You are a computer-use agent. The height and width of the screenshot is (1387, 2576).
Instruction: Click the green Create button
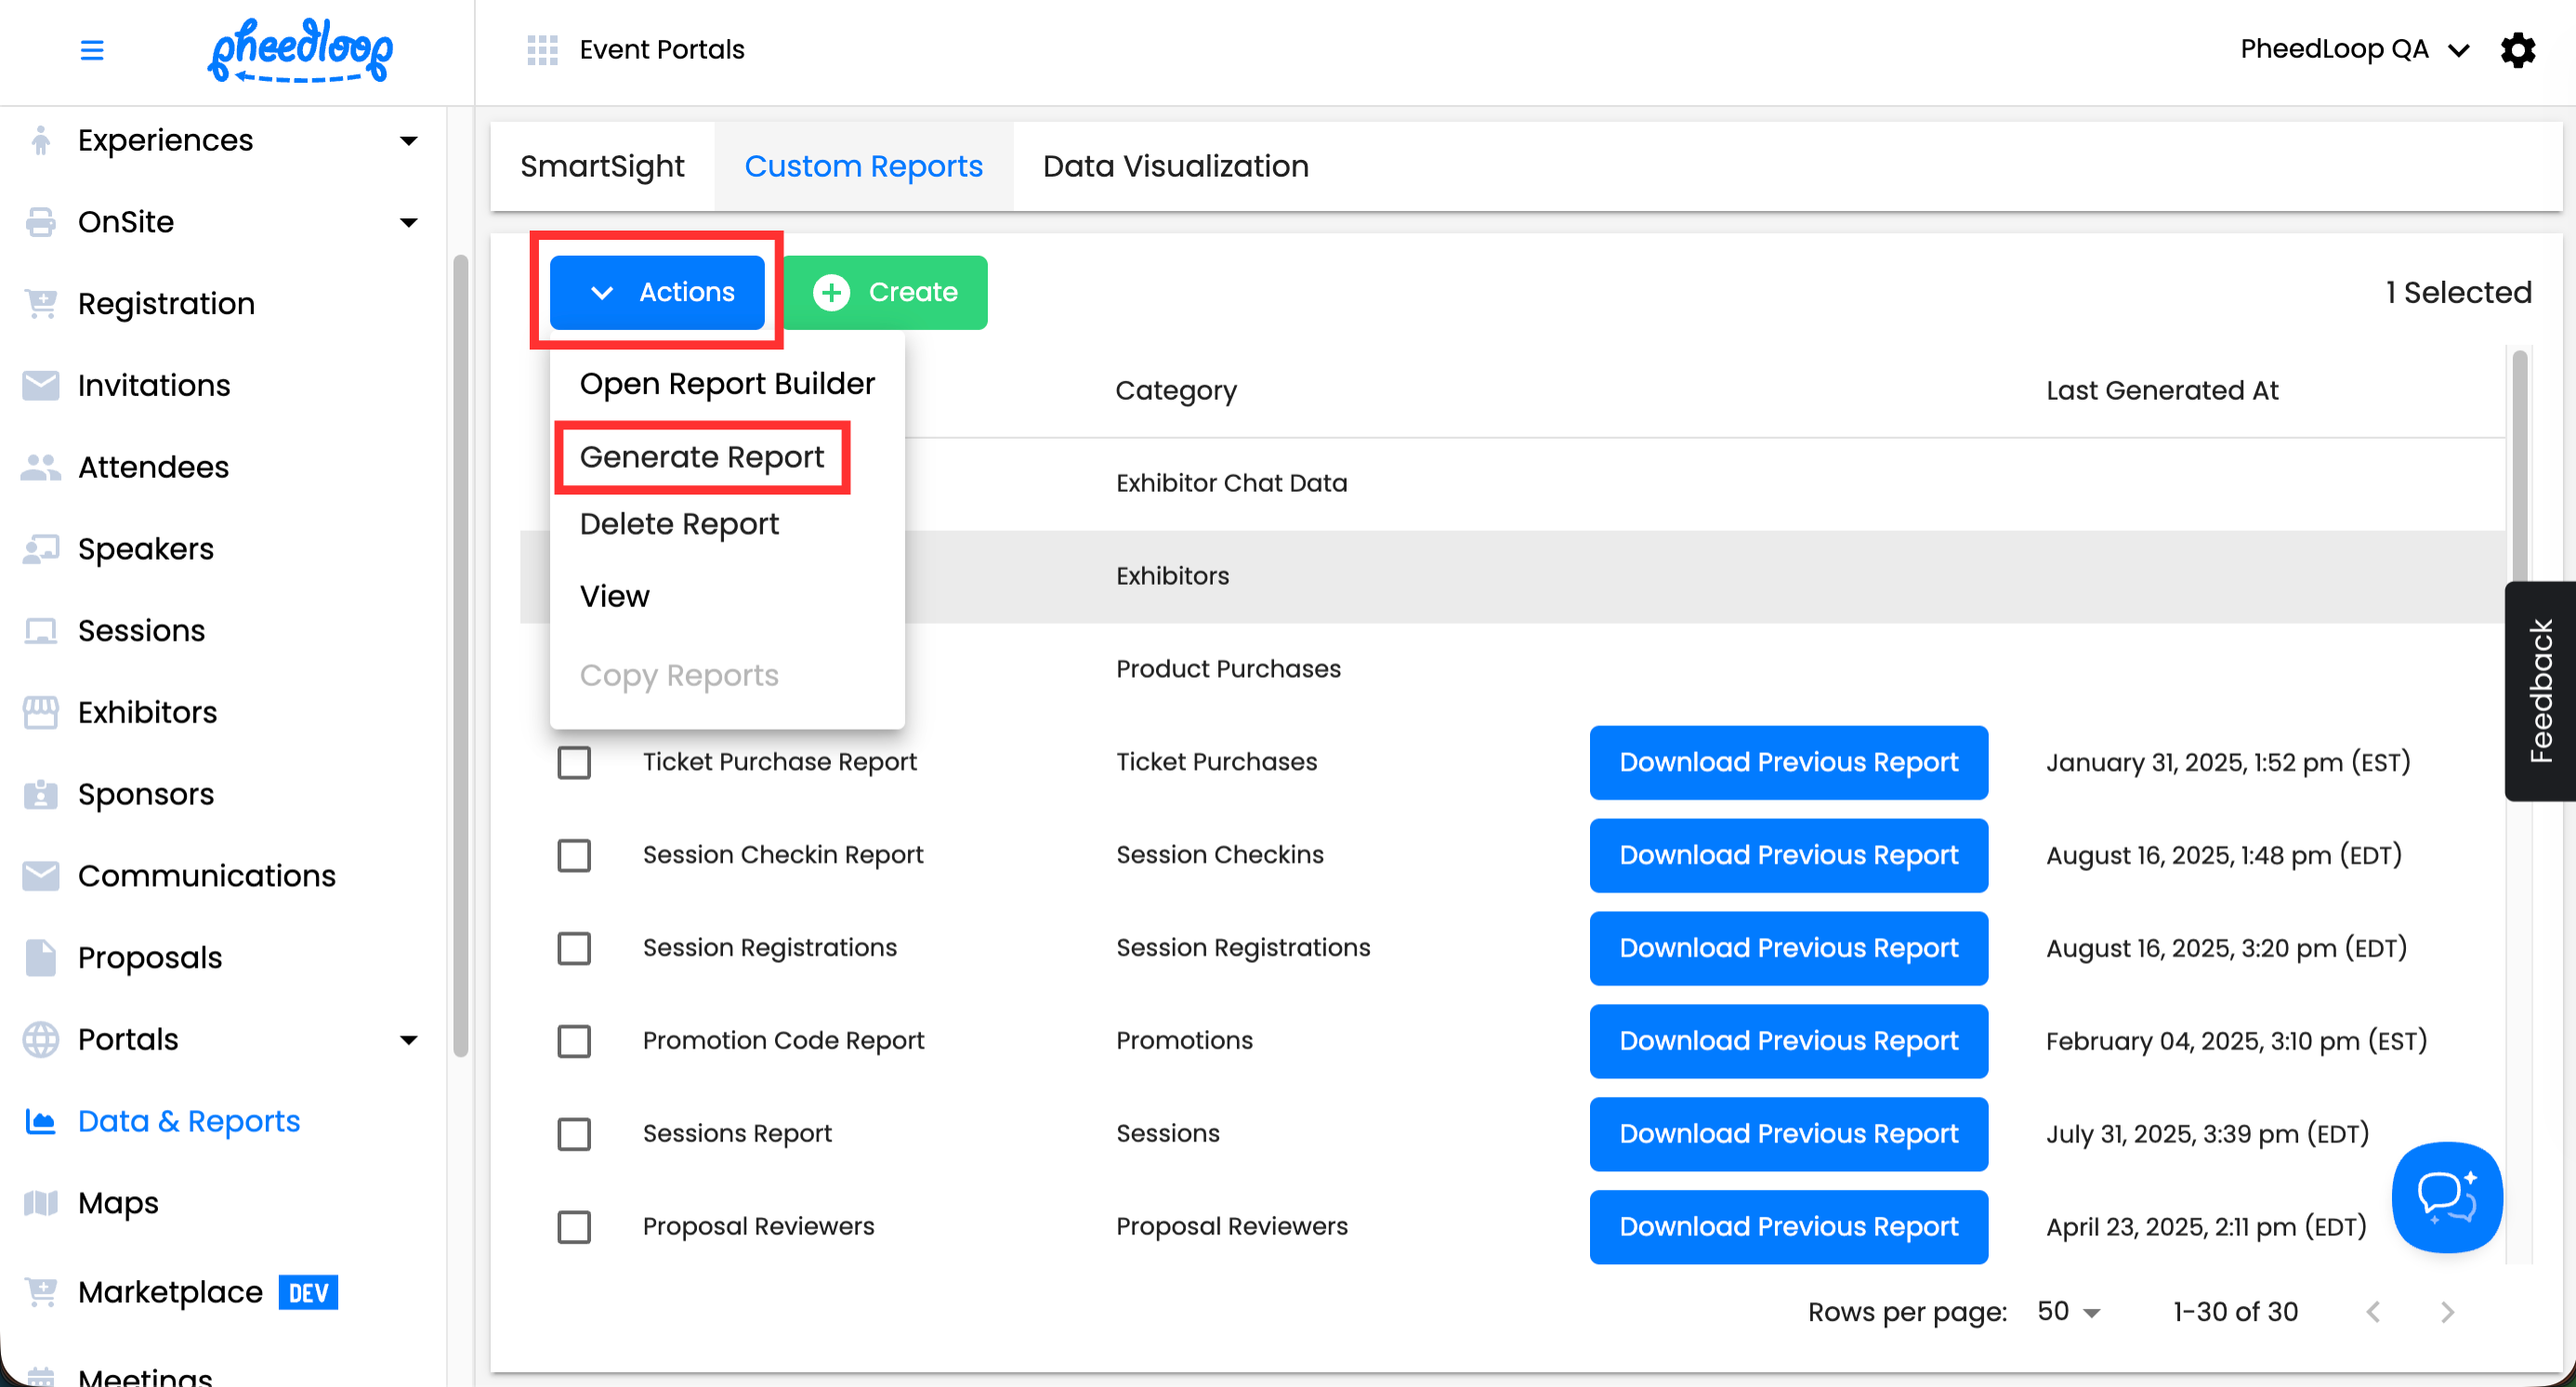tap(886, 292)
